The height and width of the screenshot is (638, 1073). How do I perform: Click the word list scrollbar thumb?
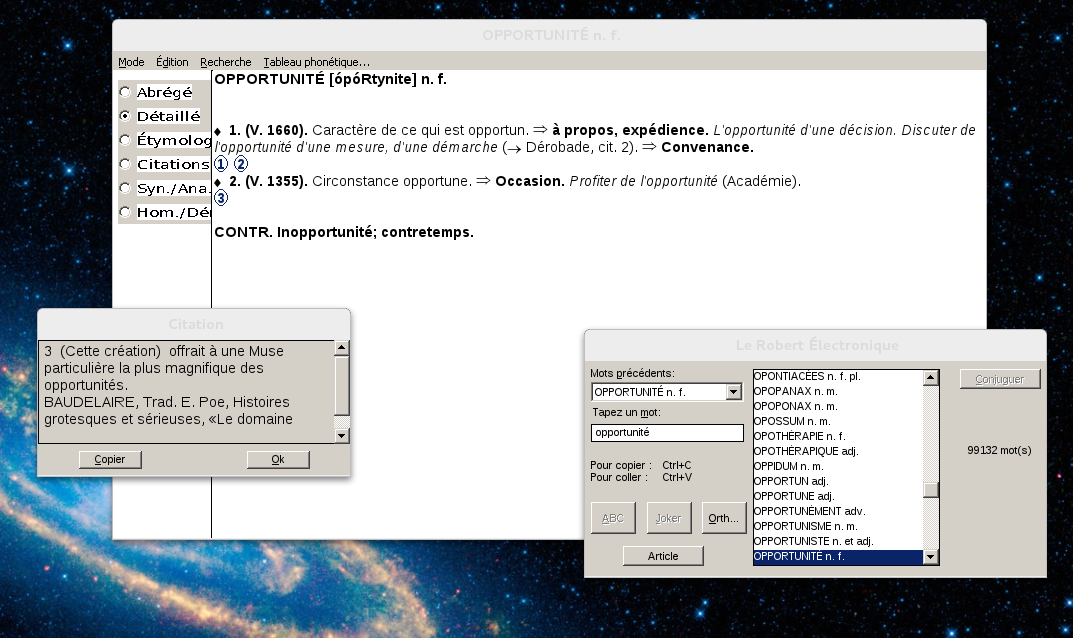pyautogui.click(x=931, y=490)
